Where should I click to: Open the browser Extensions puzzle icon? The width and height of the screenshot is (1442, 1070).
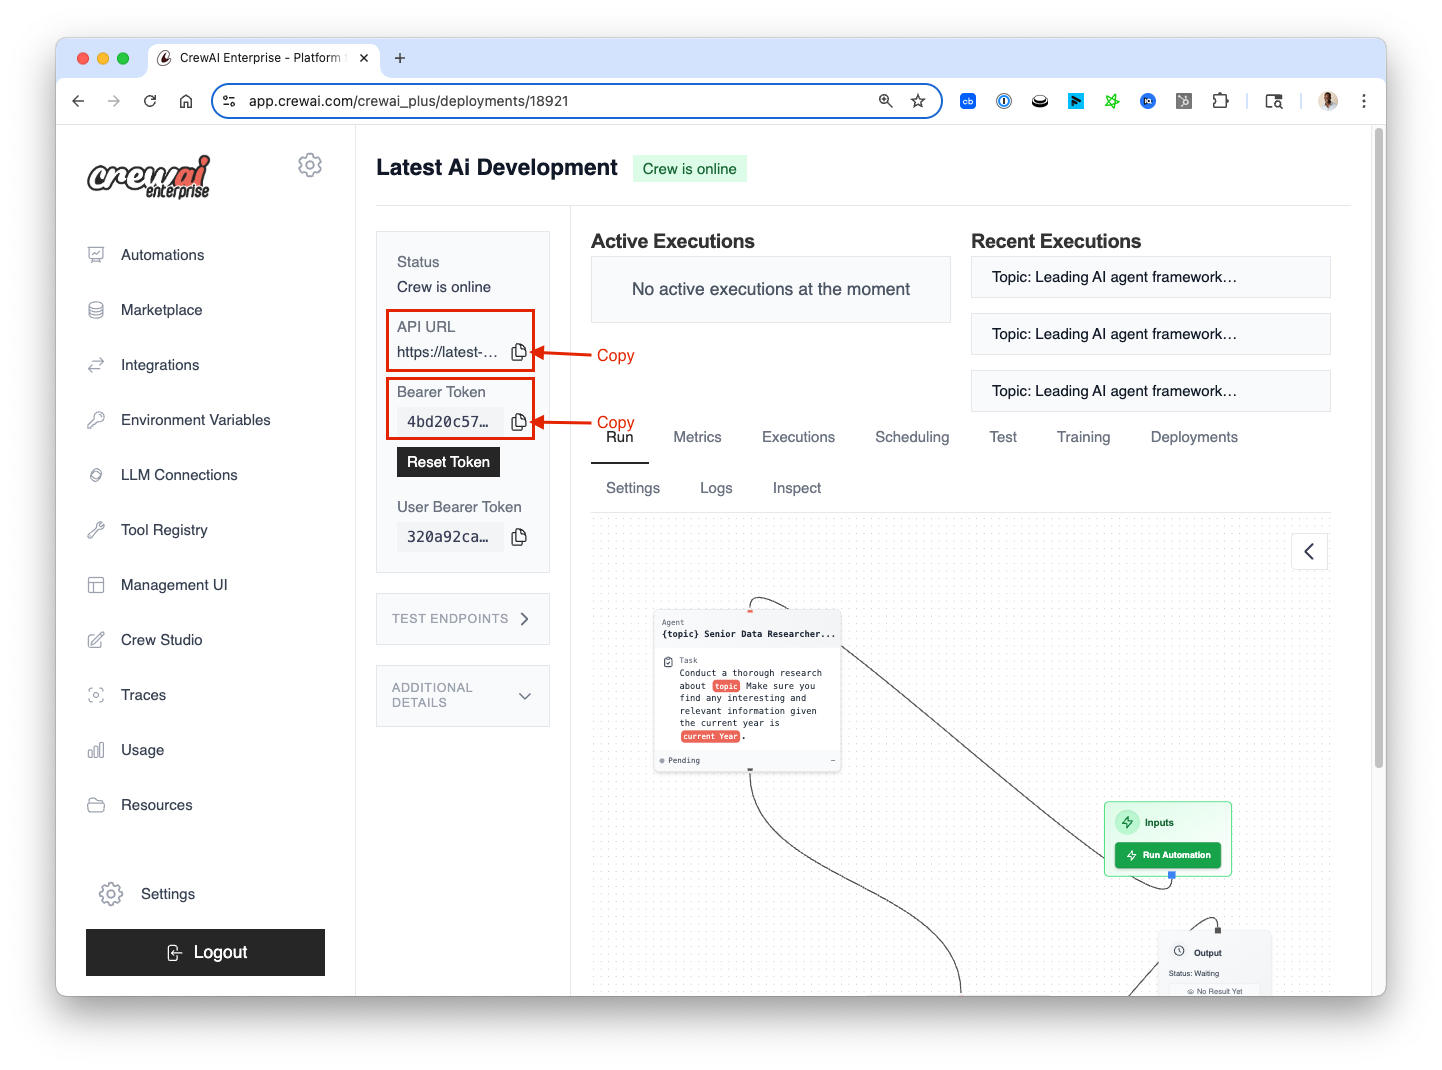point(1220,101)
